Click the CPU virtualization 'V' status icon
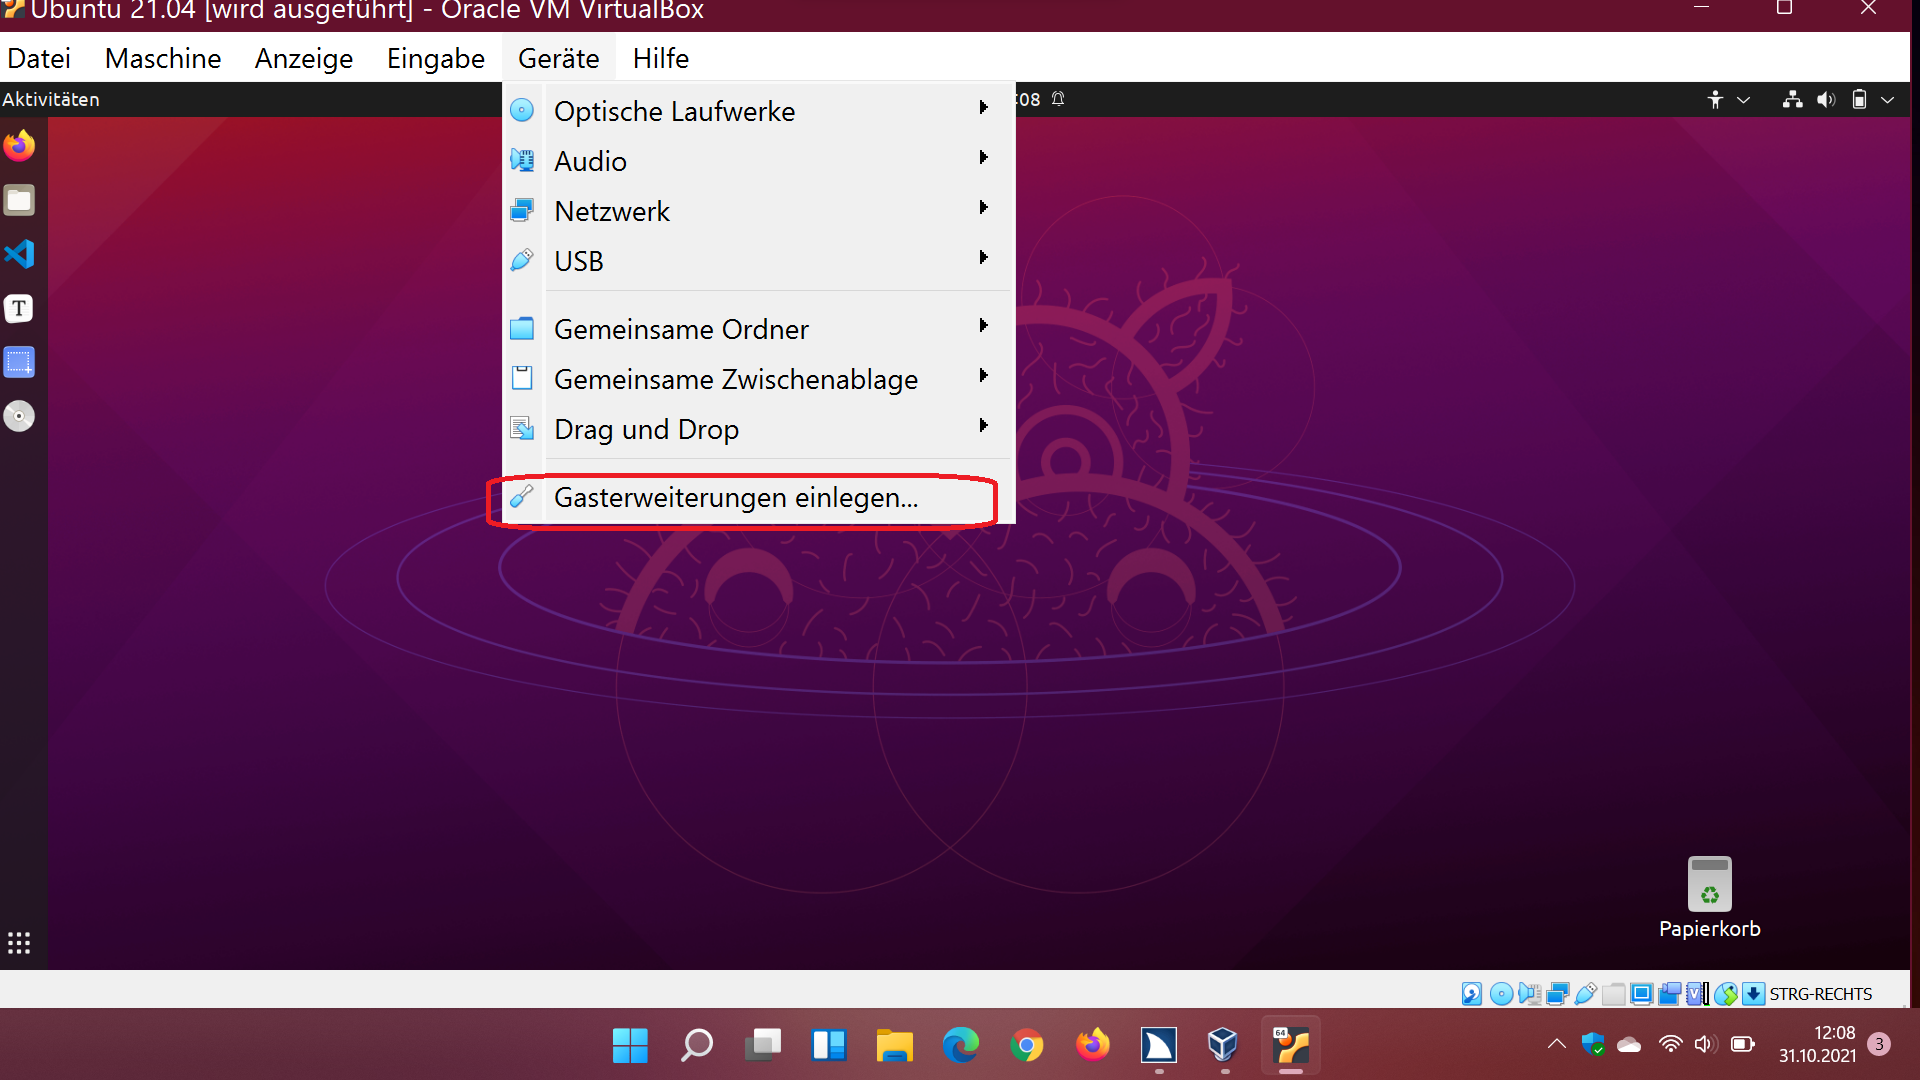The height and width of the screenshot is (1080, 1920). [1697, 994]
